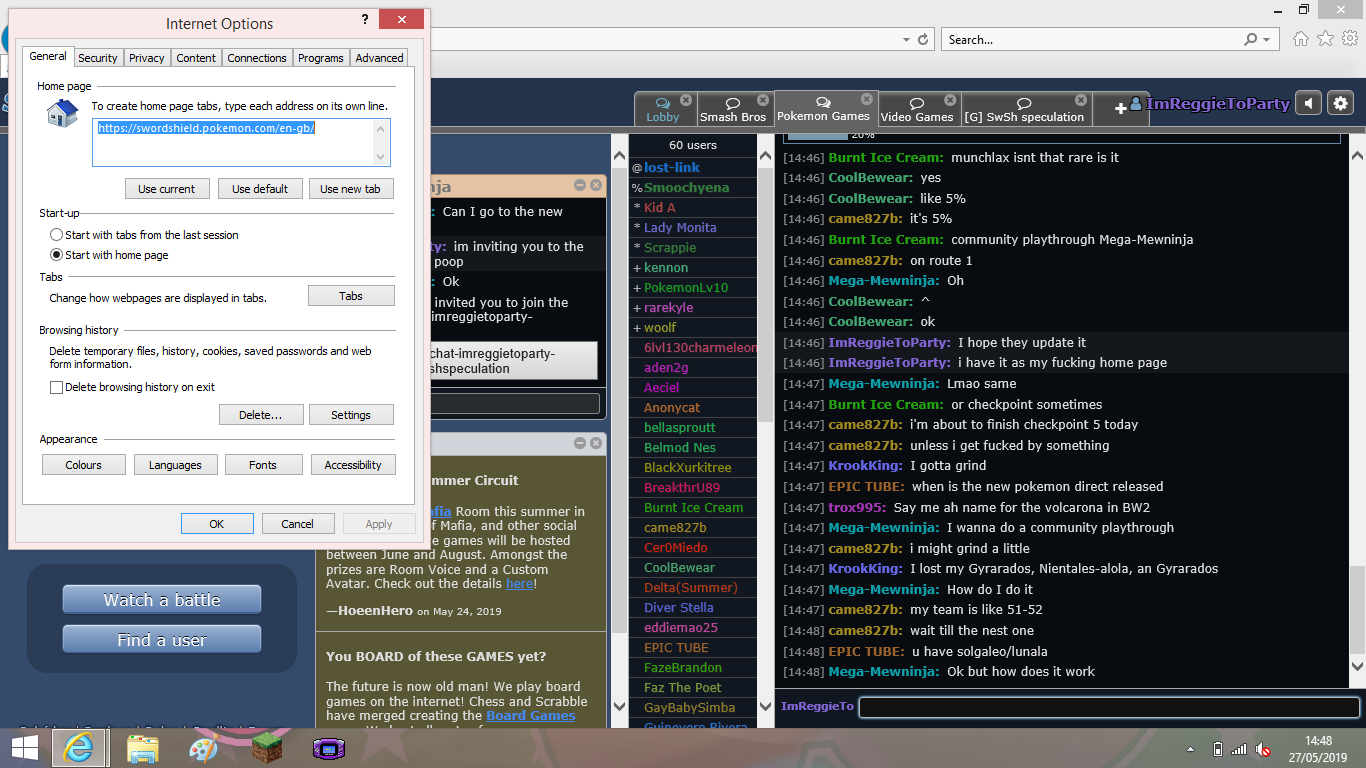Open the Game Boy emulator taskbar icon
The width and height of the screenshot is (1366, 768).
(328, 748)
